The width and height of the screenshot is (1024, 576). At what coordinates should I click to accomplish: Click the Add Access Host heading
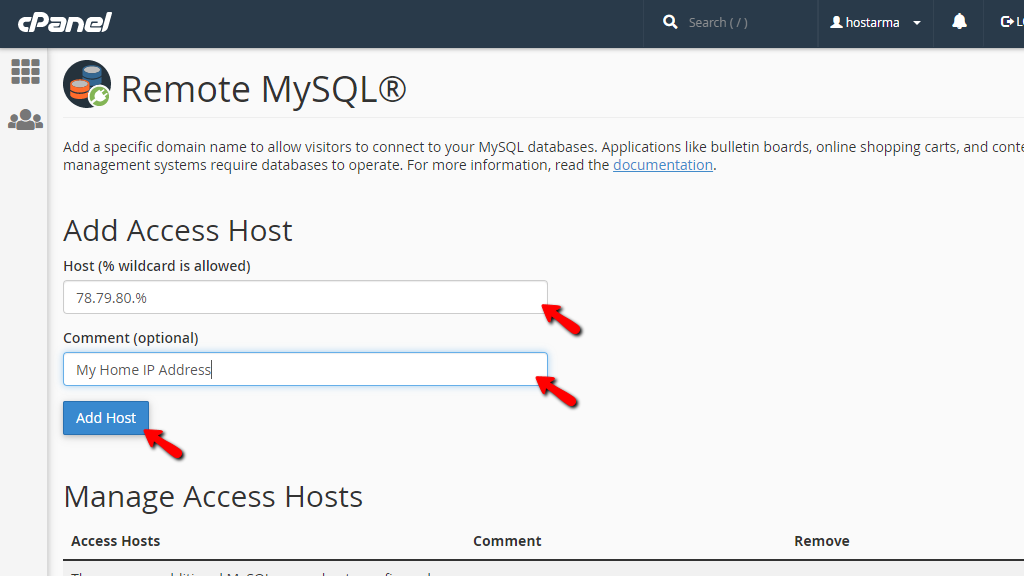pyautogui.click(x=177, y=230)
